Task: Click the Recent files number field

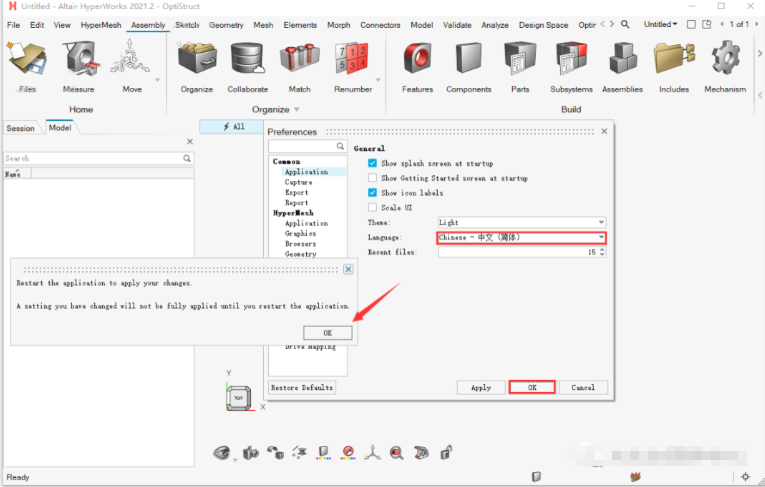Action: click(515, 252)
